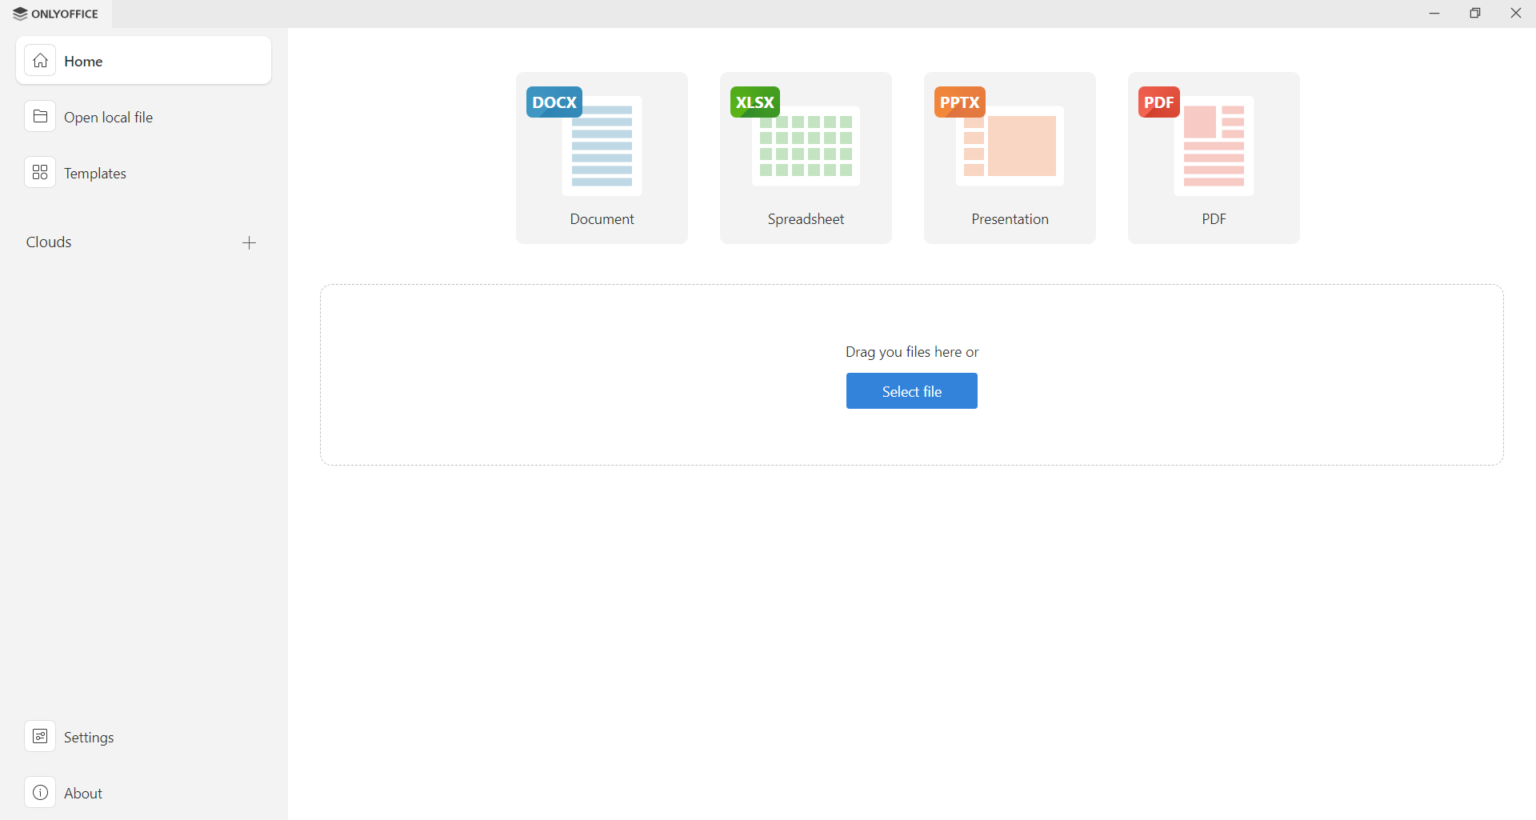Open a new PDF using the PDF card

pos(1213,145)
